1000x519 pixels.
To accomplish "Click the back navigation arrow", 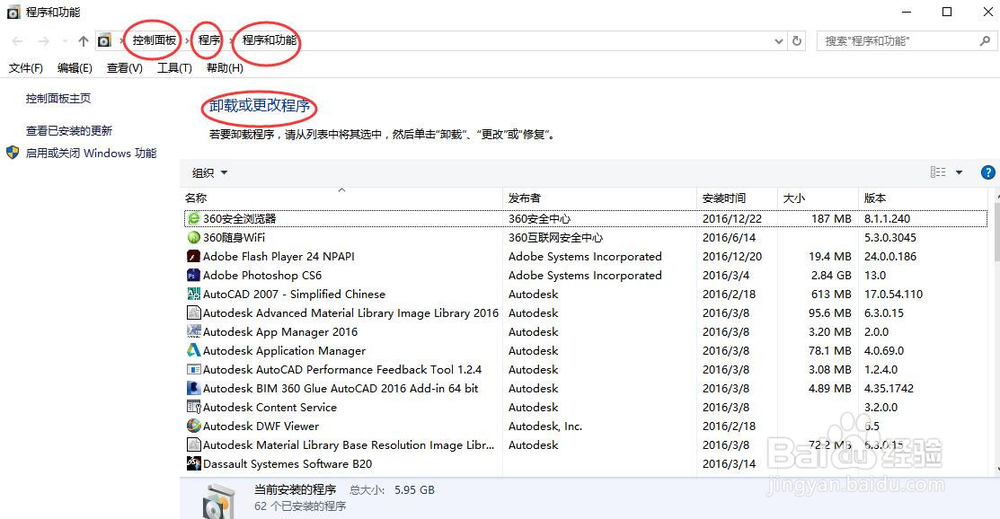I will tap(17, 41).
